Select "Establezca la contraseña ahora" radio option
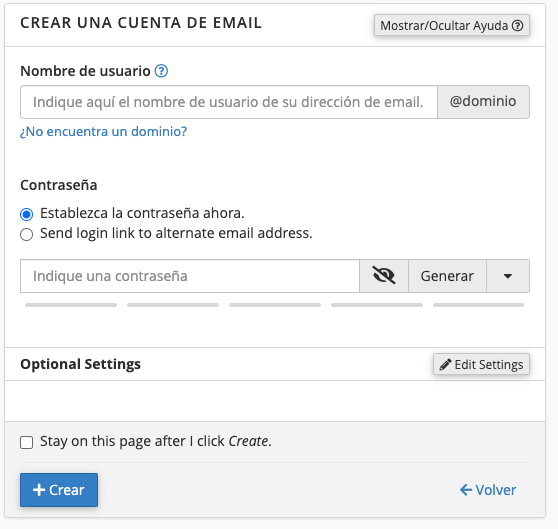Screen dimensions: 558x529 tap(27, 214)
